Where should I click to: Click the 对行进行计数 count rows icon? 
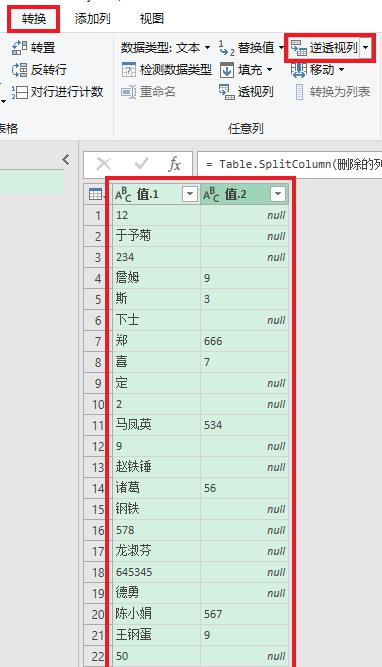(x=19, y=91)
